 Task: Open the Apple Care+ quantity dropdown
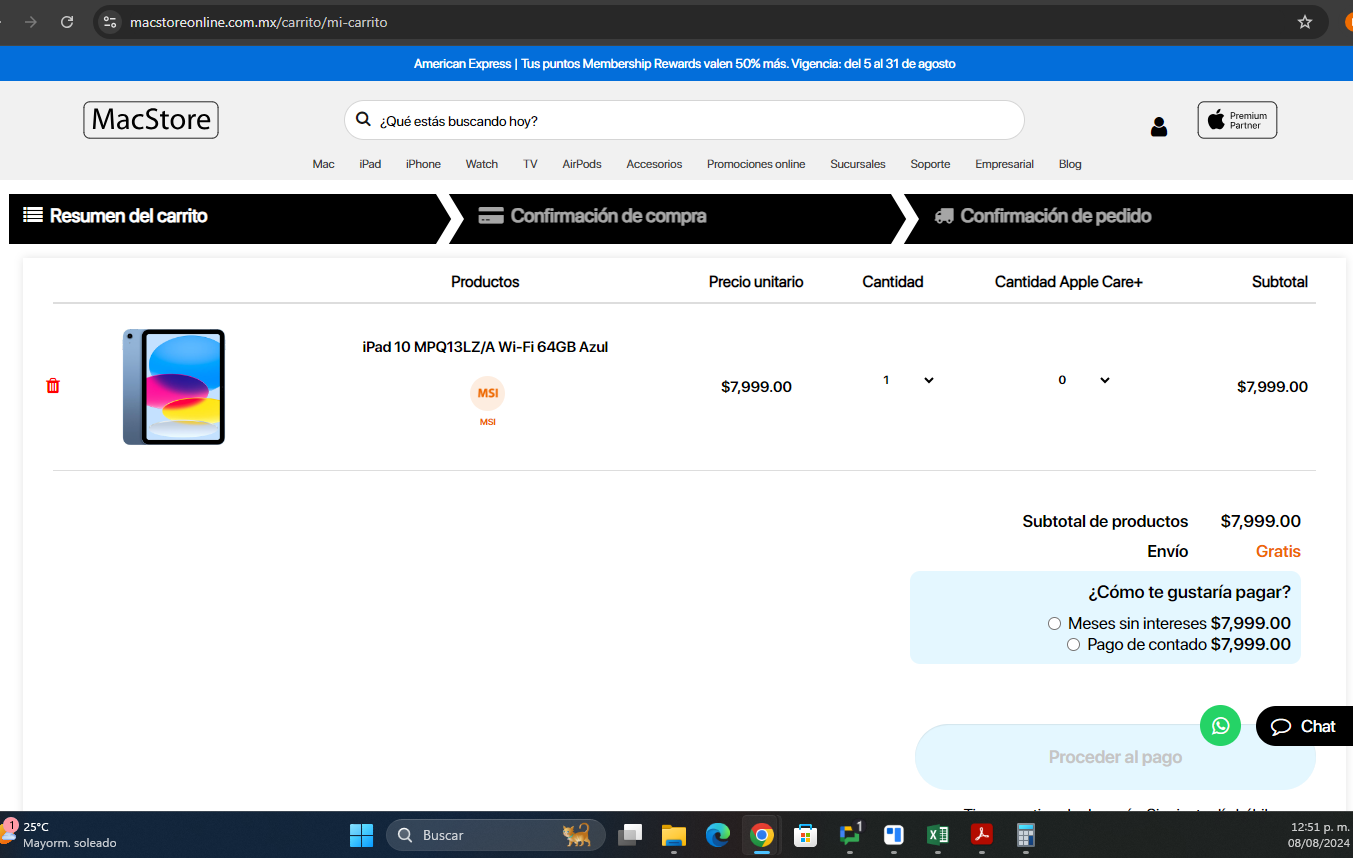[1084, 380]
